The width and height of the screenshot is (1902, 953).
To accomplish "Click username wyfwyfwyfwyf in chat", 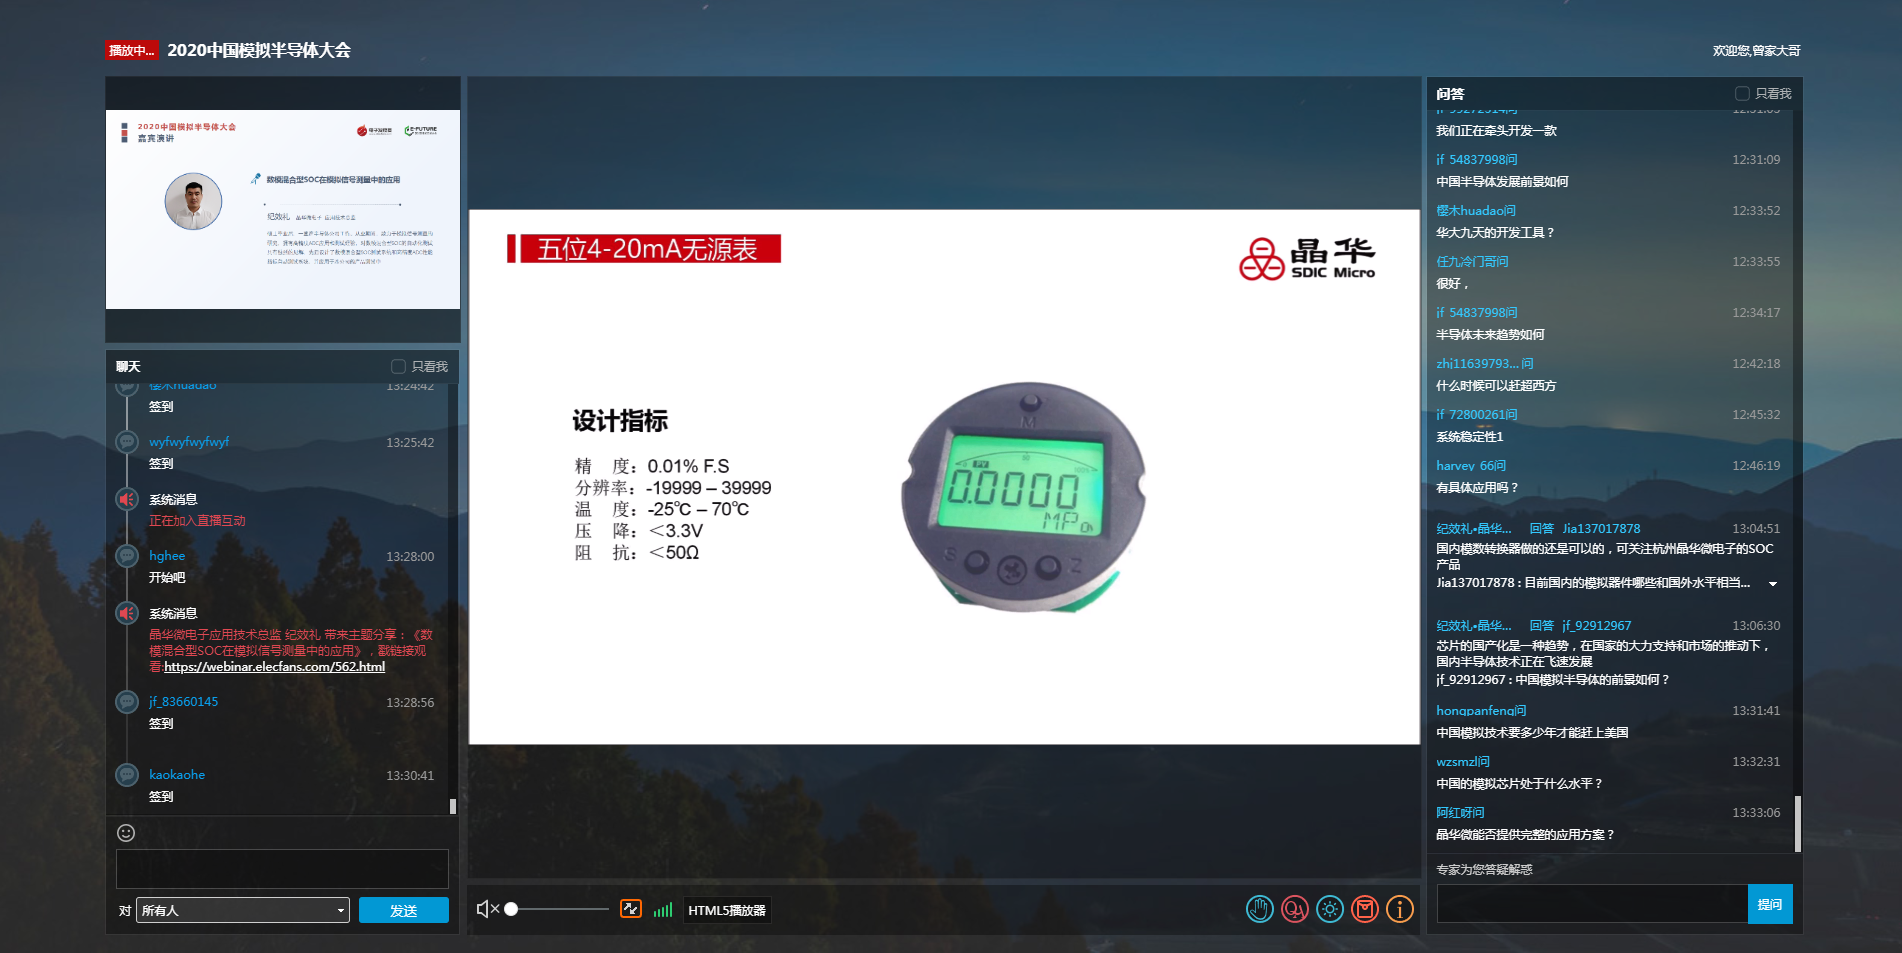I will (189, 442).
